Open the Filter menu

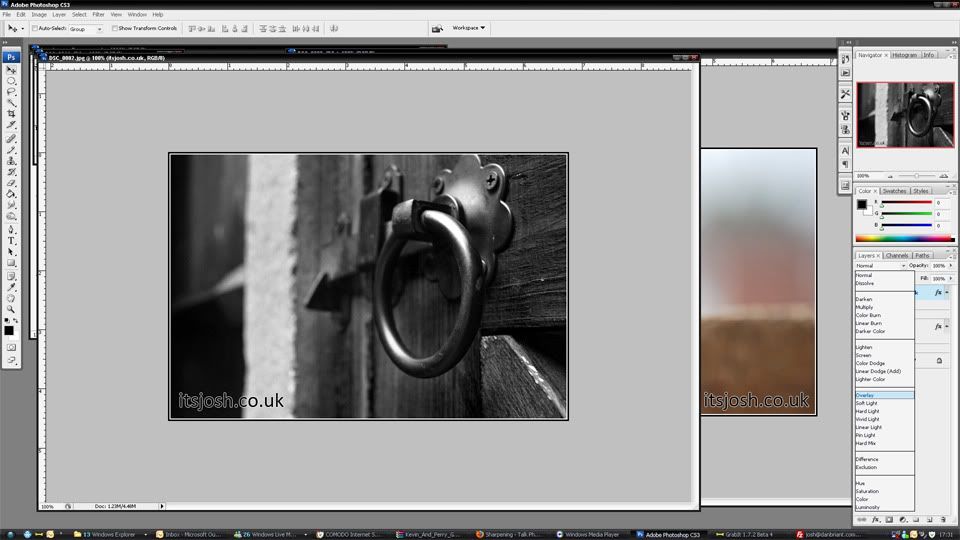pos(98,15)
